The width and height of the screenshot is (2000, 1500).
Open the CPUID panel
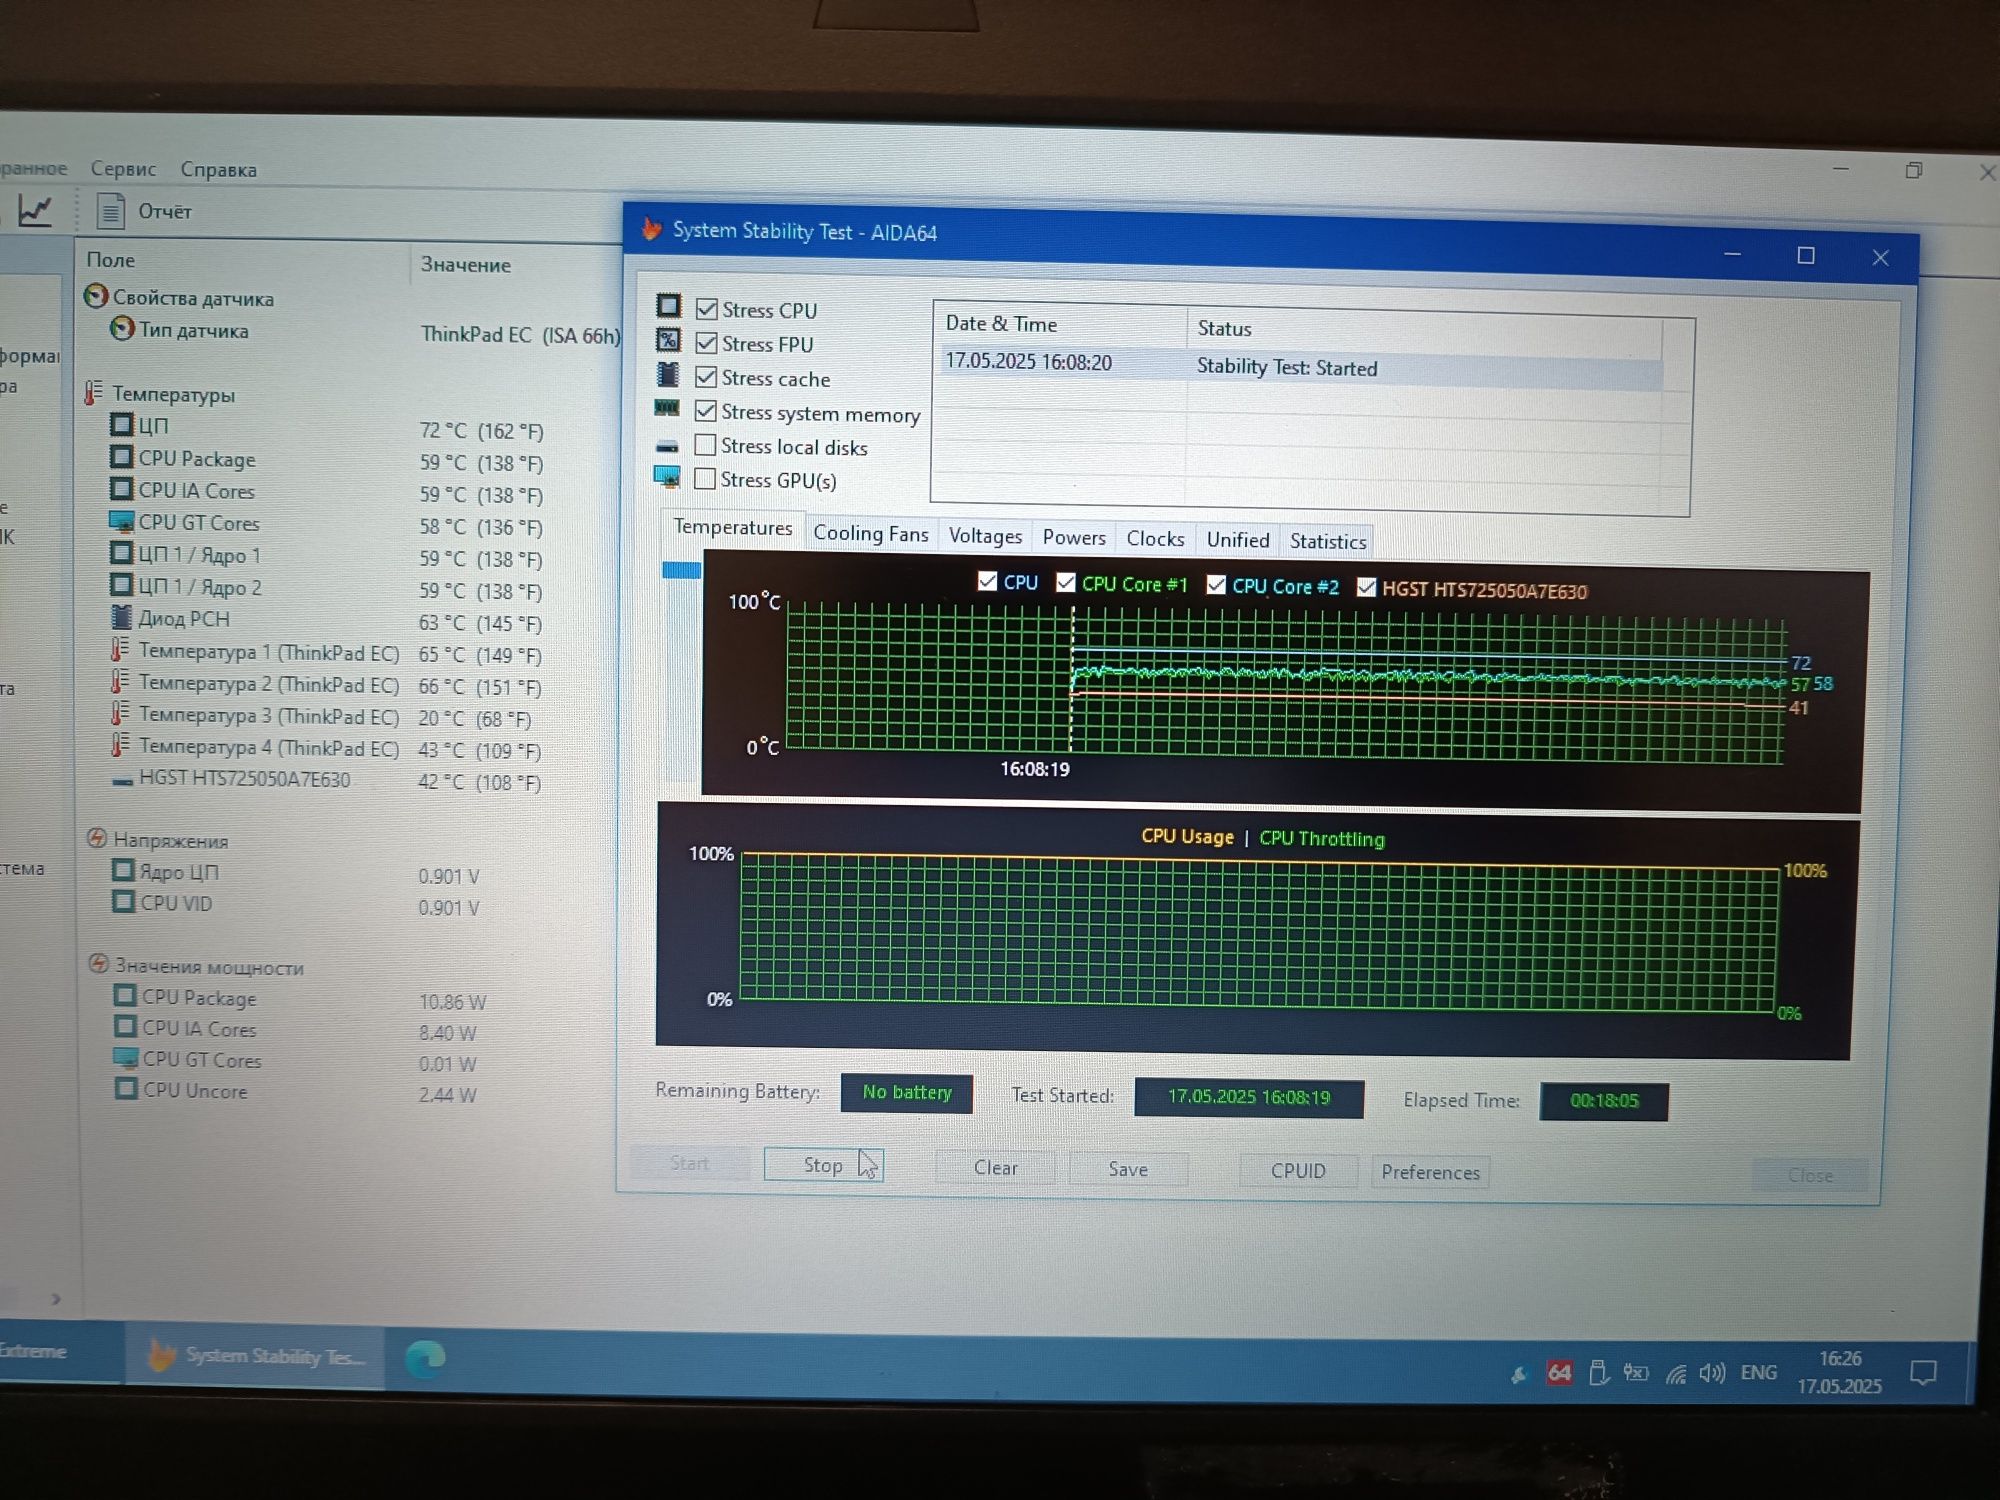1298,1171
